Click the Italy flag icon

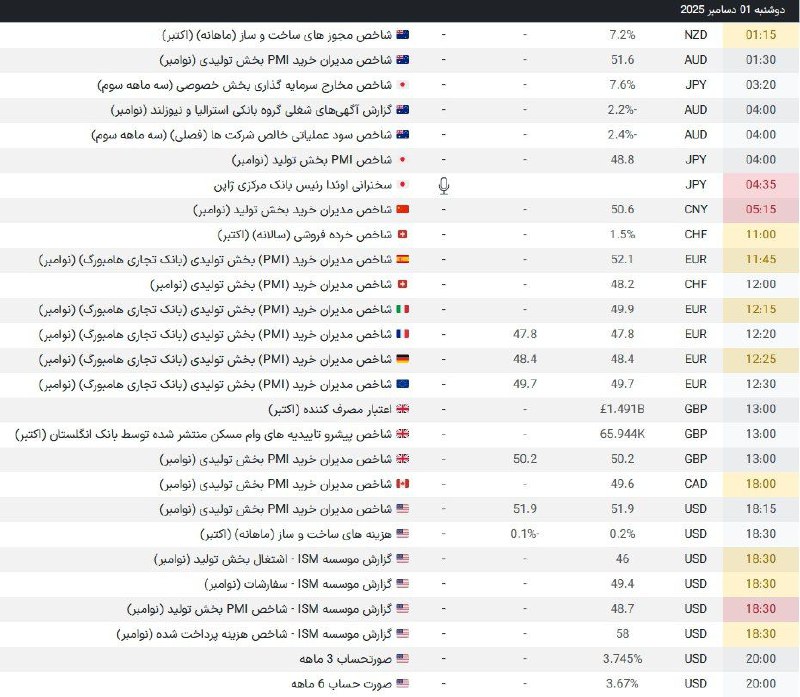click(x=402, y=310)
